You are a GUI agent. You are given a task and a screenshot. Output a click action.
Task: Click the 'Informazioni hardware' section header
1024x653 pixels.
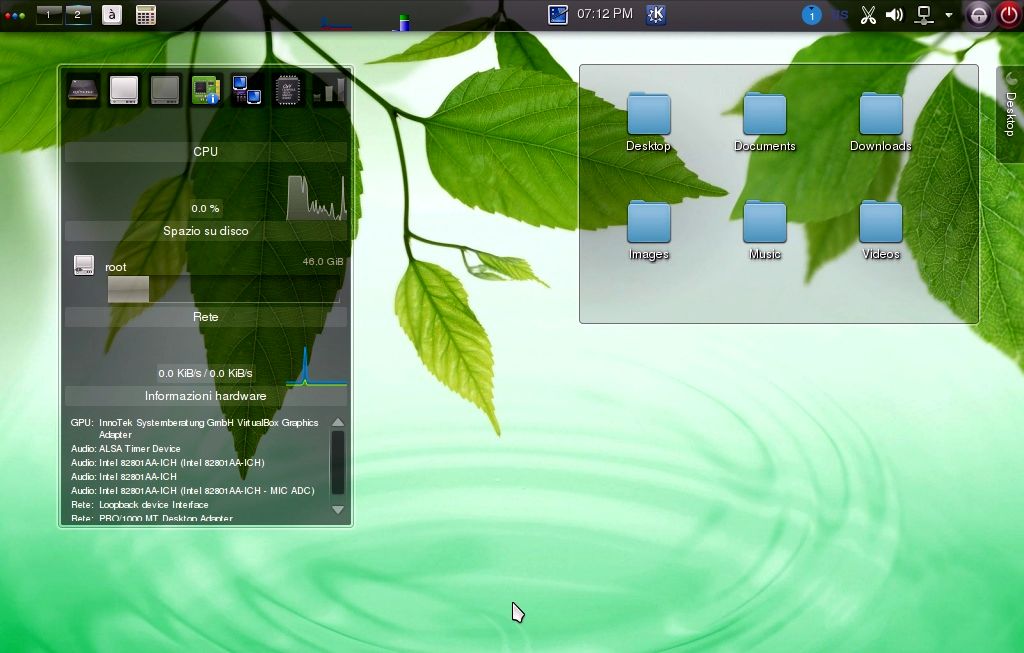coord(206,396)
